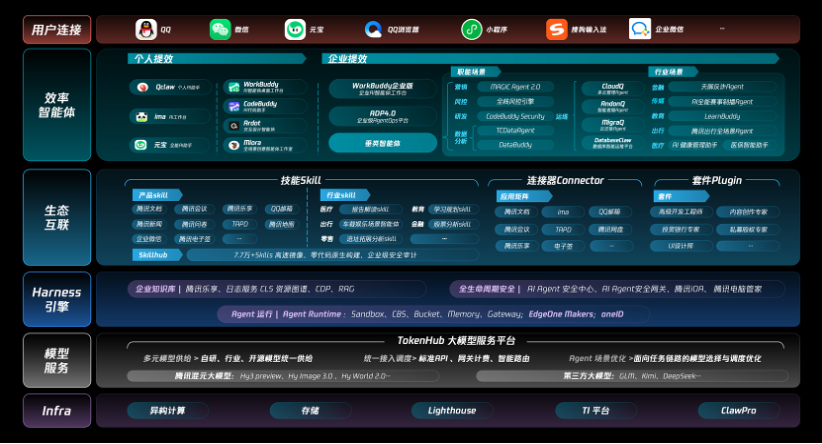Click the 个人提效 section header

point(216,59)
